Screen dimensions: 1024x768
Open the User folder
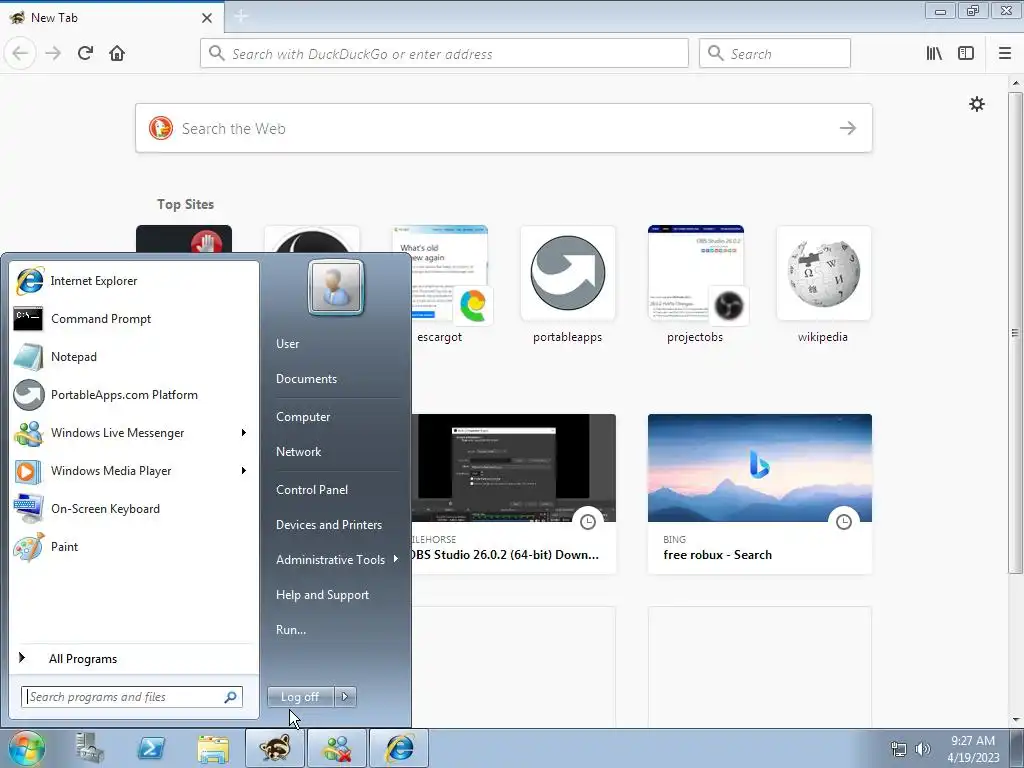[x=287, y=344]
